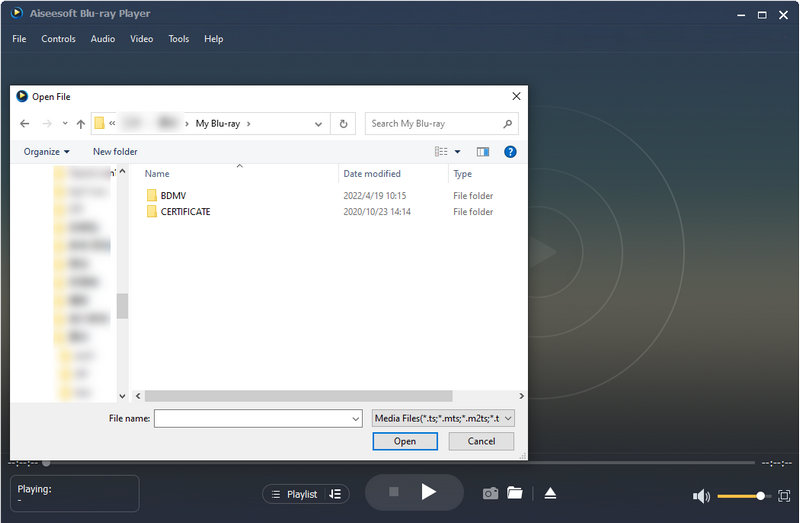Image resolution: width=800 pixels, height=523 pixels.
Task: Expand the change view options dropdown
Action: click(458, 152)
